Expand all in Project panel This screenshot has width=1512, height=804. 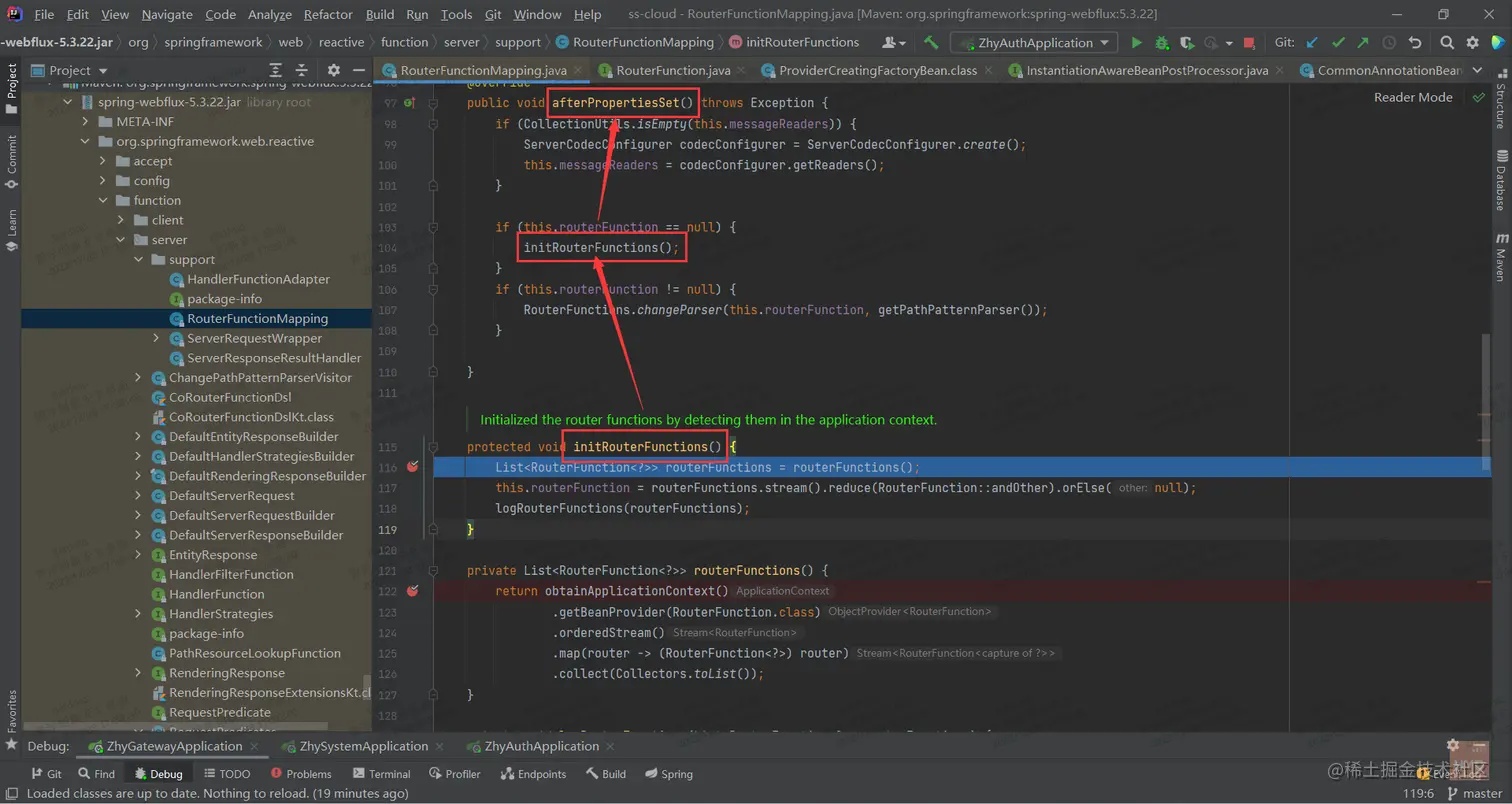276,70
